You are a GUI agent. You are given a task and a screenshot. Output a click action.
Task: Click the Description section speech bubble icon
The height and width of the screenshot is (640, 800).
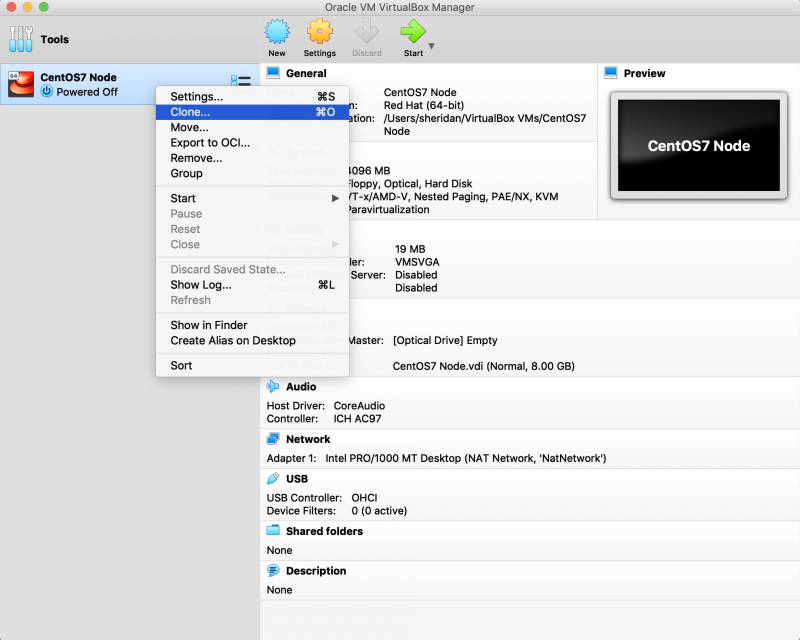click(273, 571)
